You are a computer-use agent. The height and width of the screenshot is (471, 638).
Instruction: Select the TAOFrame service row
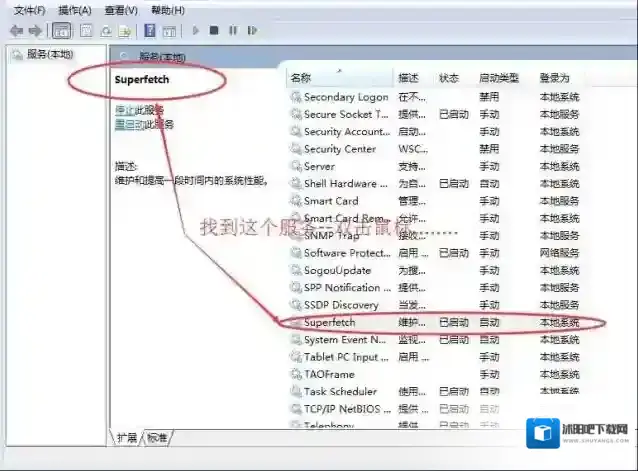(435, 374)
